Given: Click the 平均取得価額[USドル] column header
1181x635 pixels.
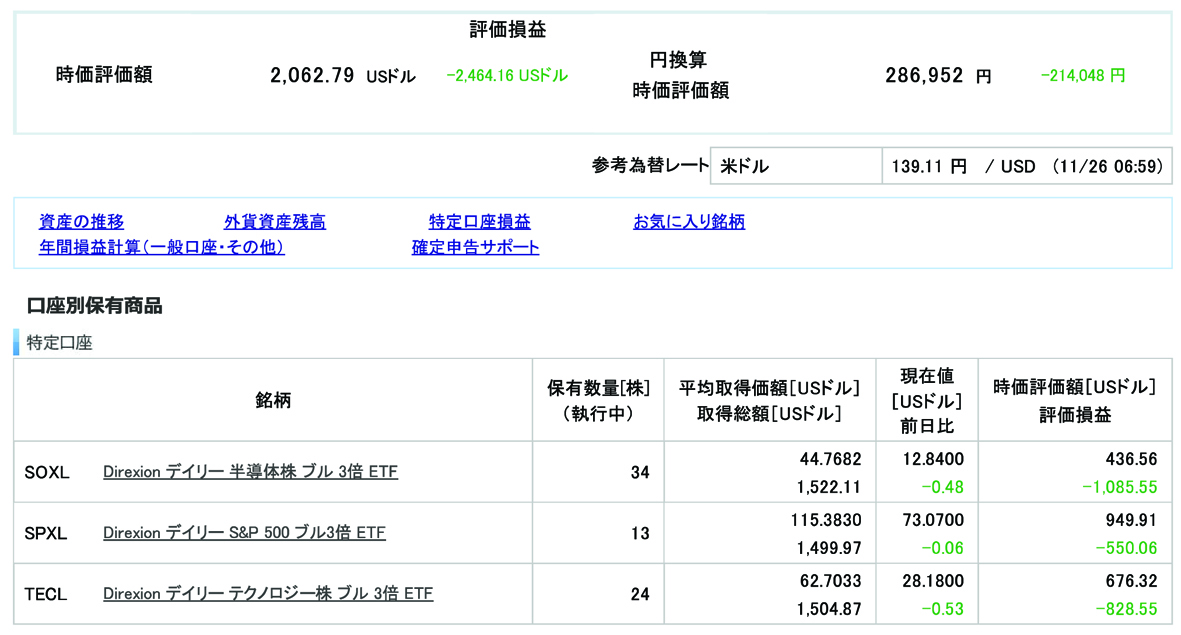Looking at the screenshot, I should point(769,388).
